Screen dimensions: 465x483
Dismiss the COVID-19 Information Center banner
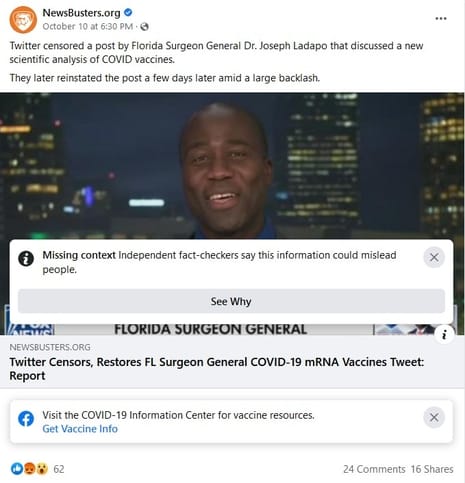[434, 417]
